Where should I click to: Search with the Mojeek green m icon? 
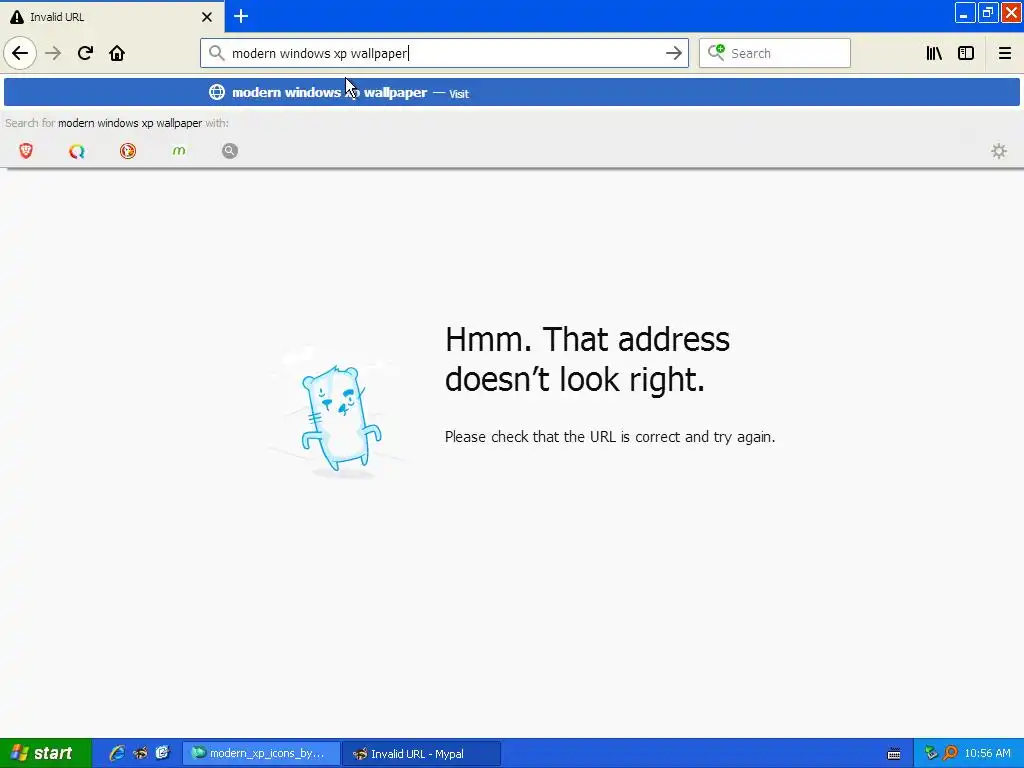pos(179,151)
